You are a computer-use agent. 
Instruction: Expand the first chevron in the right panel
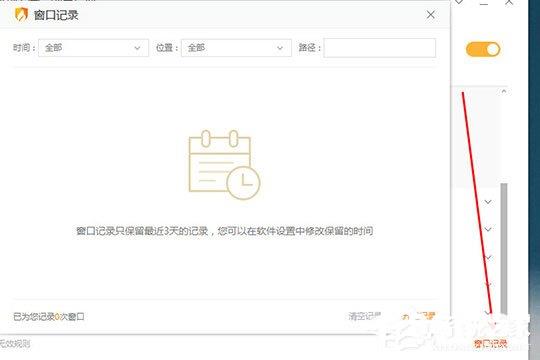488,202
